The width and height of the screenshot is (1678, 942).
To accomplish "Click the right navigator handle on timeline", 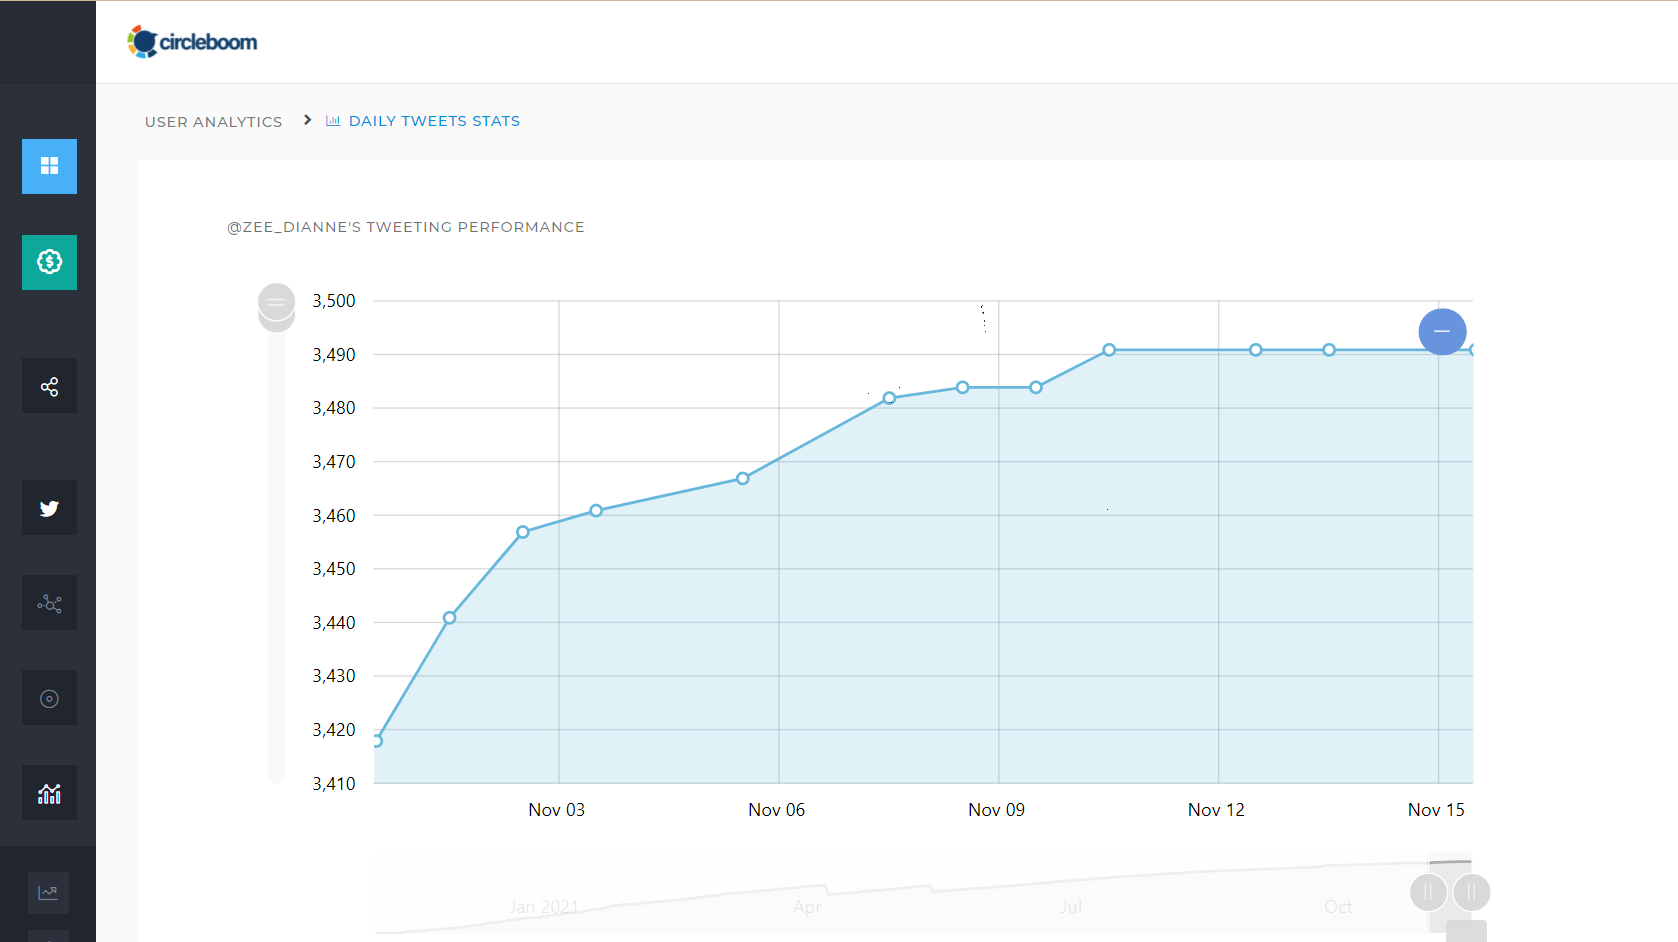I will click(1471, 892).
